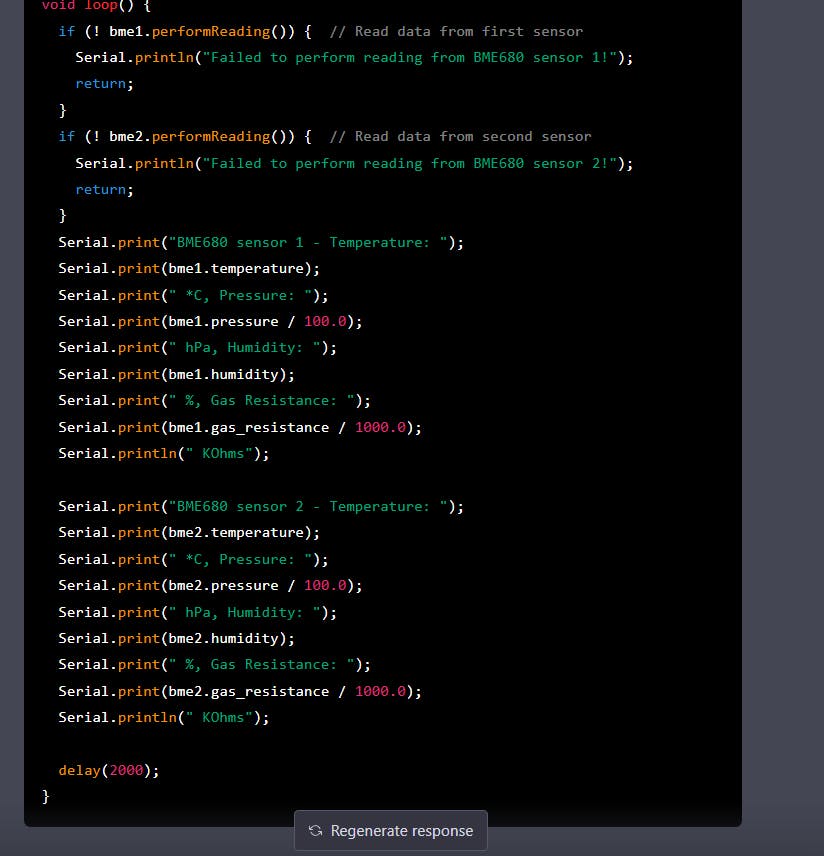This screenshot has height=856, width=824.
Task: Select the bme2.pressure / 100.0 line
Action: (210, 585)
